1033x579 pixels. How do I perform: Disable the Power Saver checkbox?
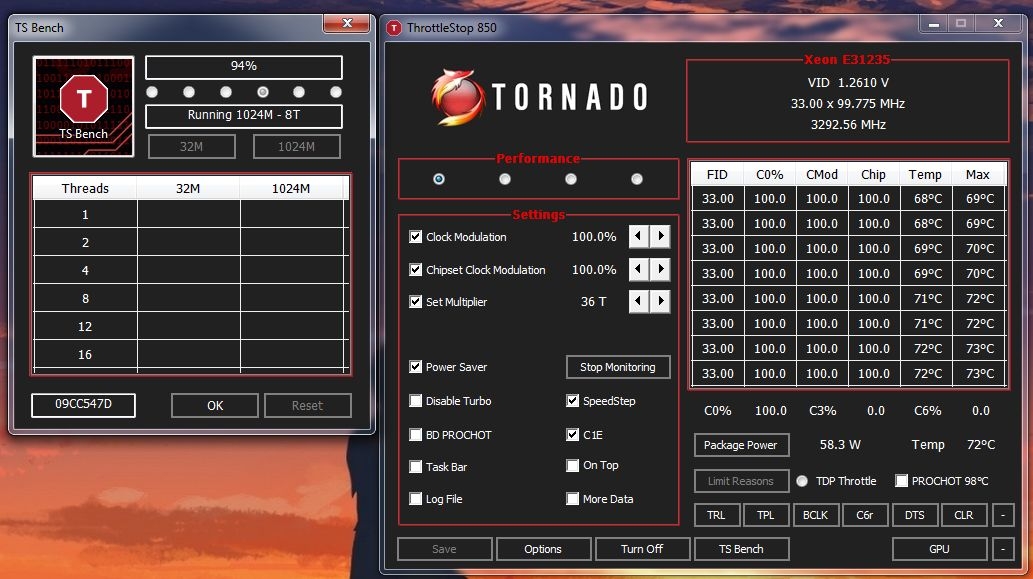point(416,367)
